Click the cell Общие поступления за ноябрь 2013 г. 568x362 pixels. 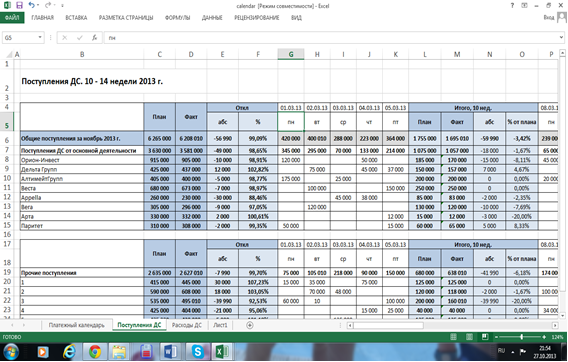[82, 138]
